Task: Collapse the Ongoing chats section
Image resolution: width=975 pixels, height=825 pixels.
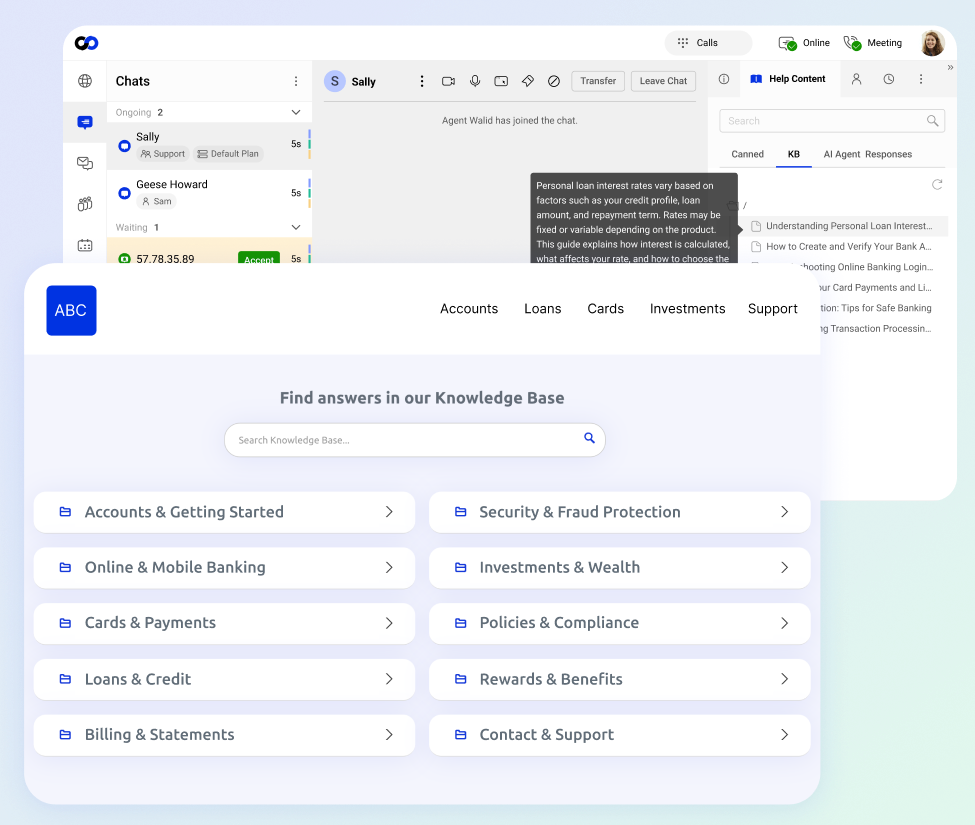Action: coord(295,112)
